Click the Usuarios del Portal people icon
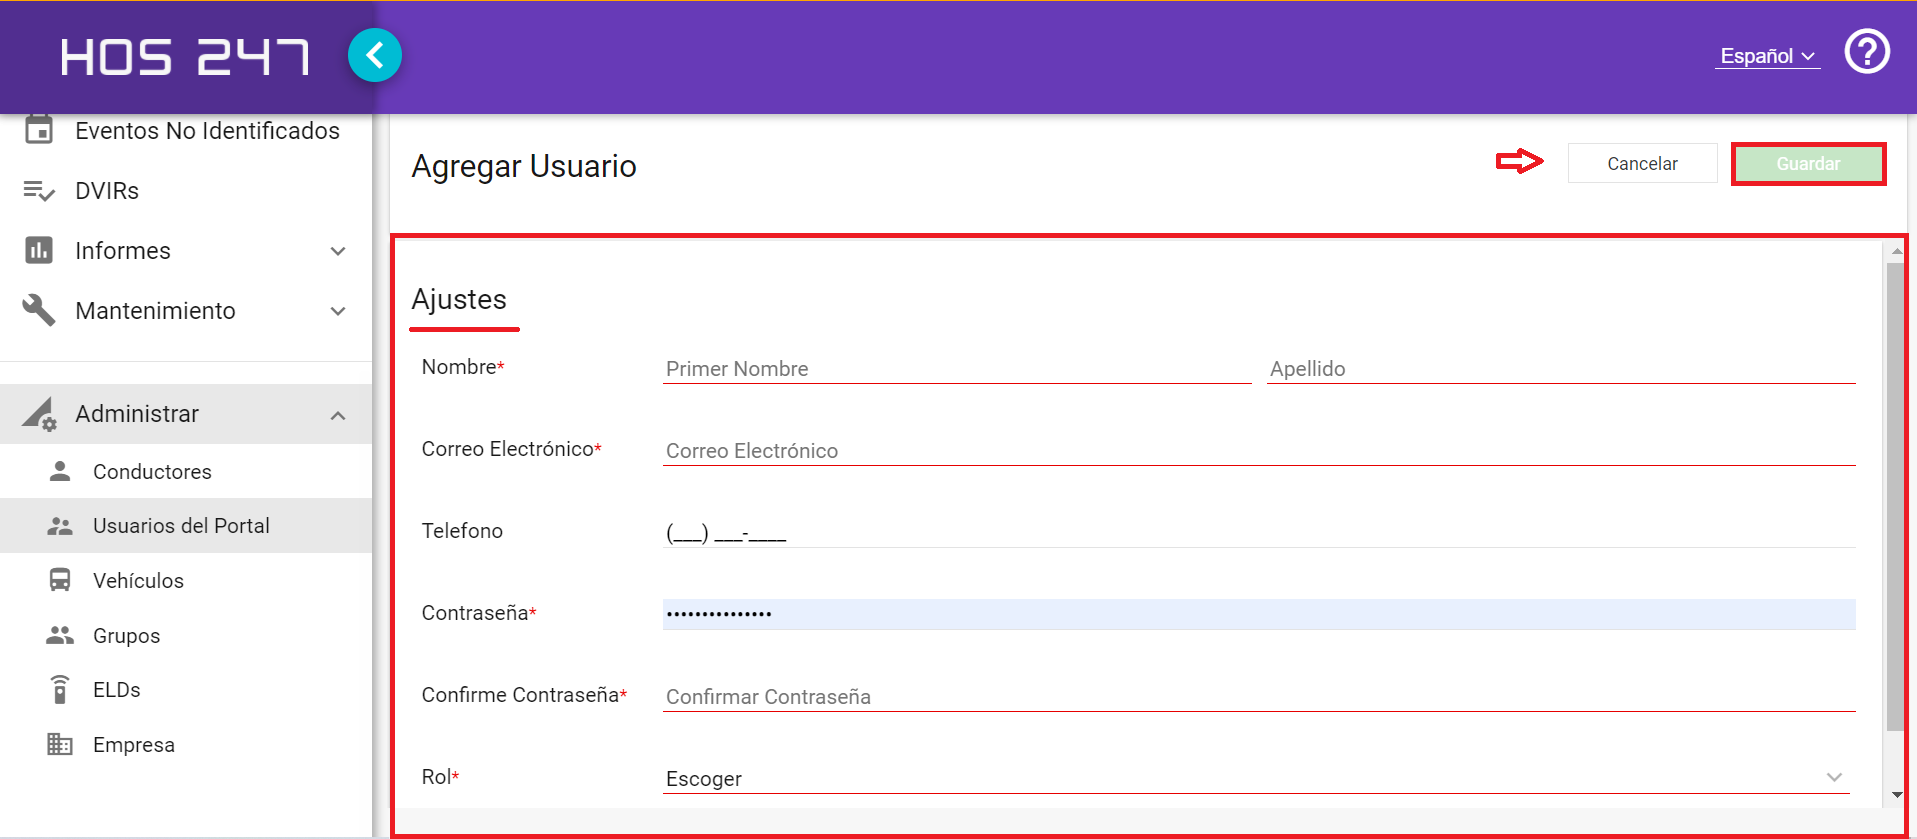The image size is (1917, 839). [60, 526]
